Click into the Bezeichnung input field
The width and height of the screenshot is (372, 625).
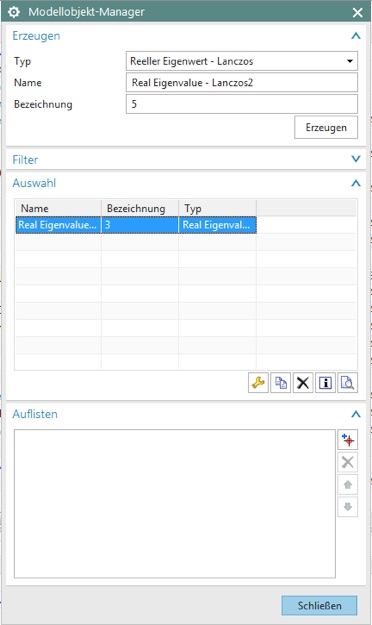pyautogui.click(x=242, y=104)
